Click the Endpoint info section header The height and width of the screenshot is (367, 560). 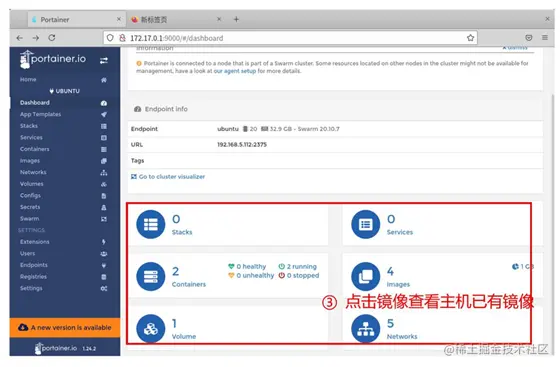161,109
